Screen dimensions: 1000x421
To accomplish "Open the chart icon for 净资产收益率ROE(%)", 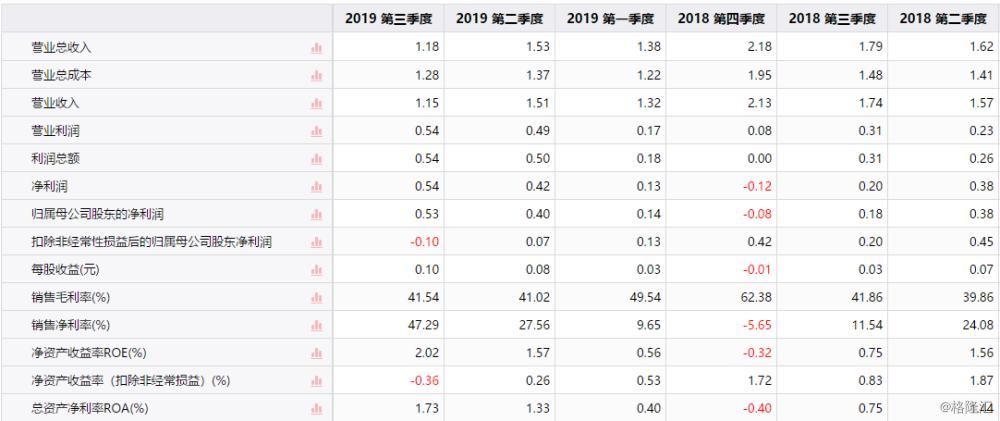I will [316, 352].
